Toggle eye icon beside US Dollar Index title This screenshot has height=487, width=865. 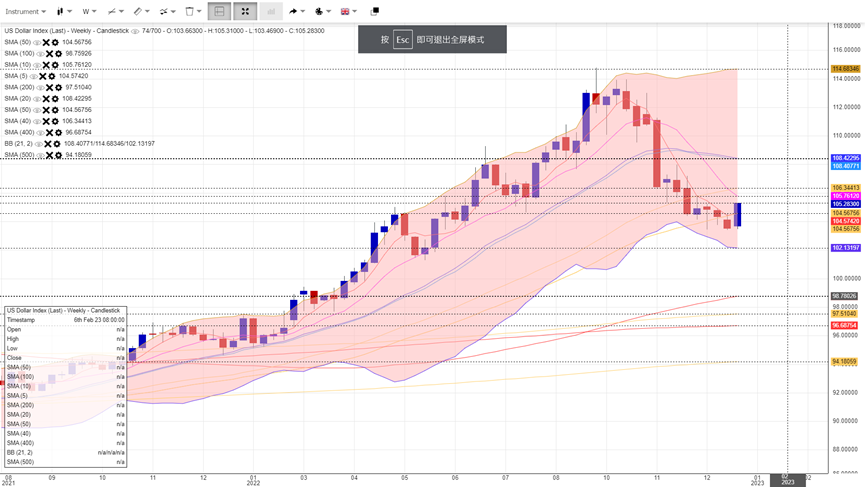135,31
